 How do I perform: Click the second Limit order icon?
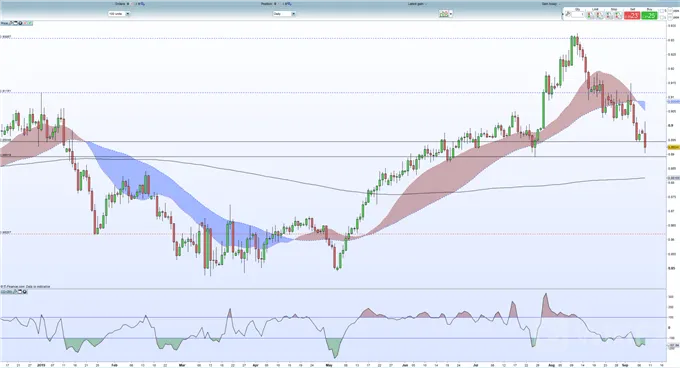coord(599,15)
